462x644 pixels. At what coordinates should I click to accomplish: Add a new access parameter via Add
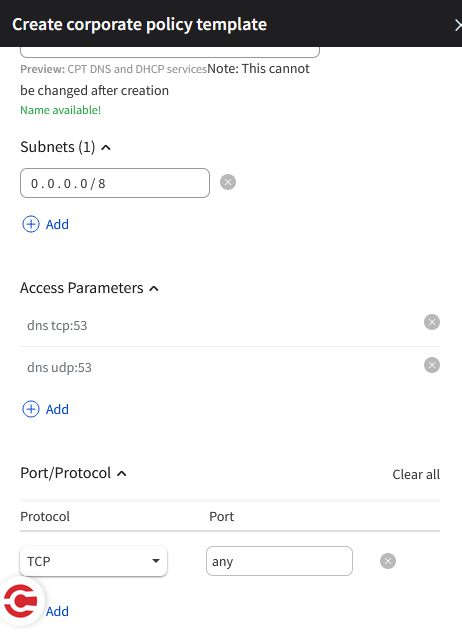(x=57, y=409)
